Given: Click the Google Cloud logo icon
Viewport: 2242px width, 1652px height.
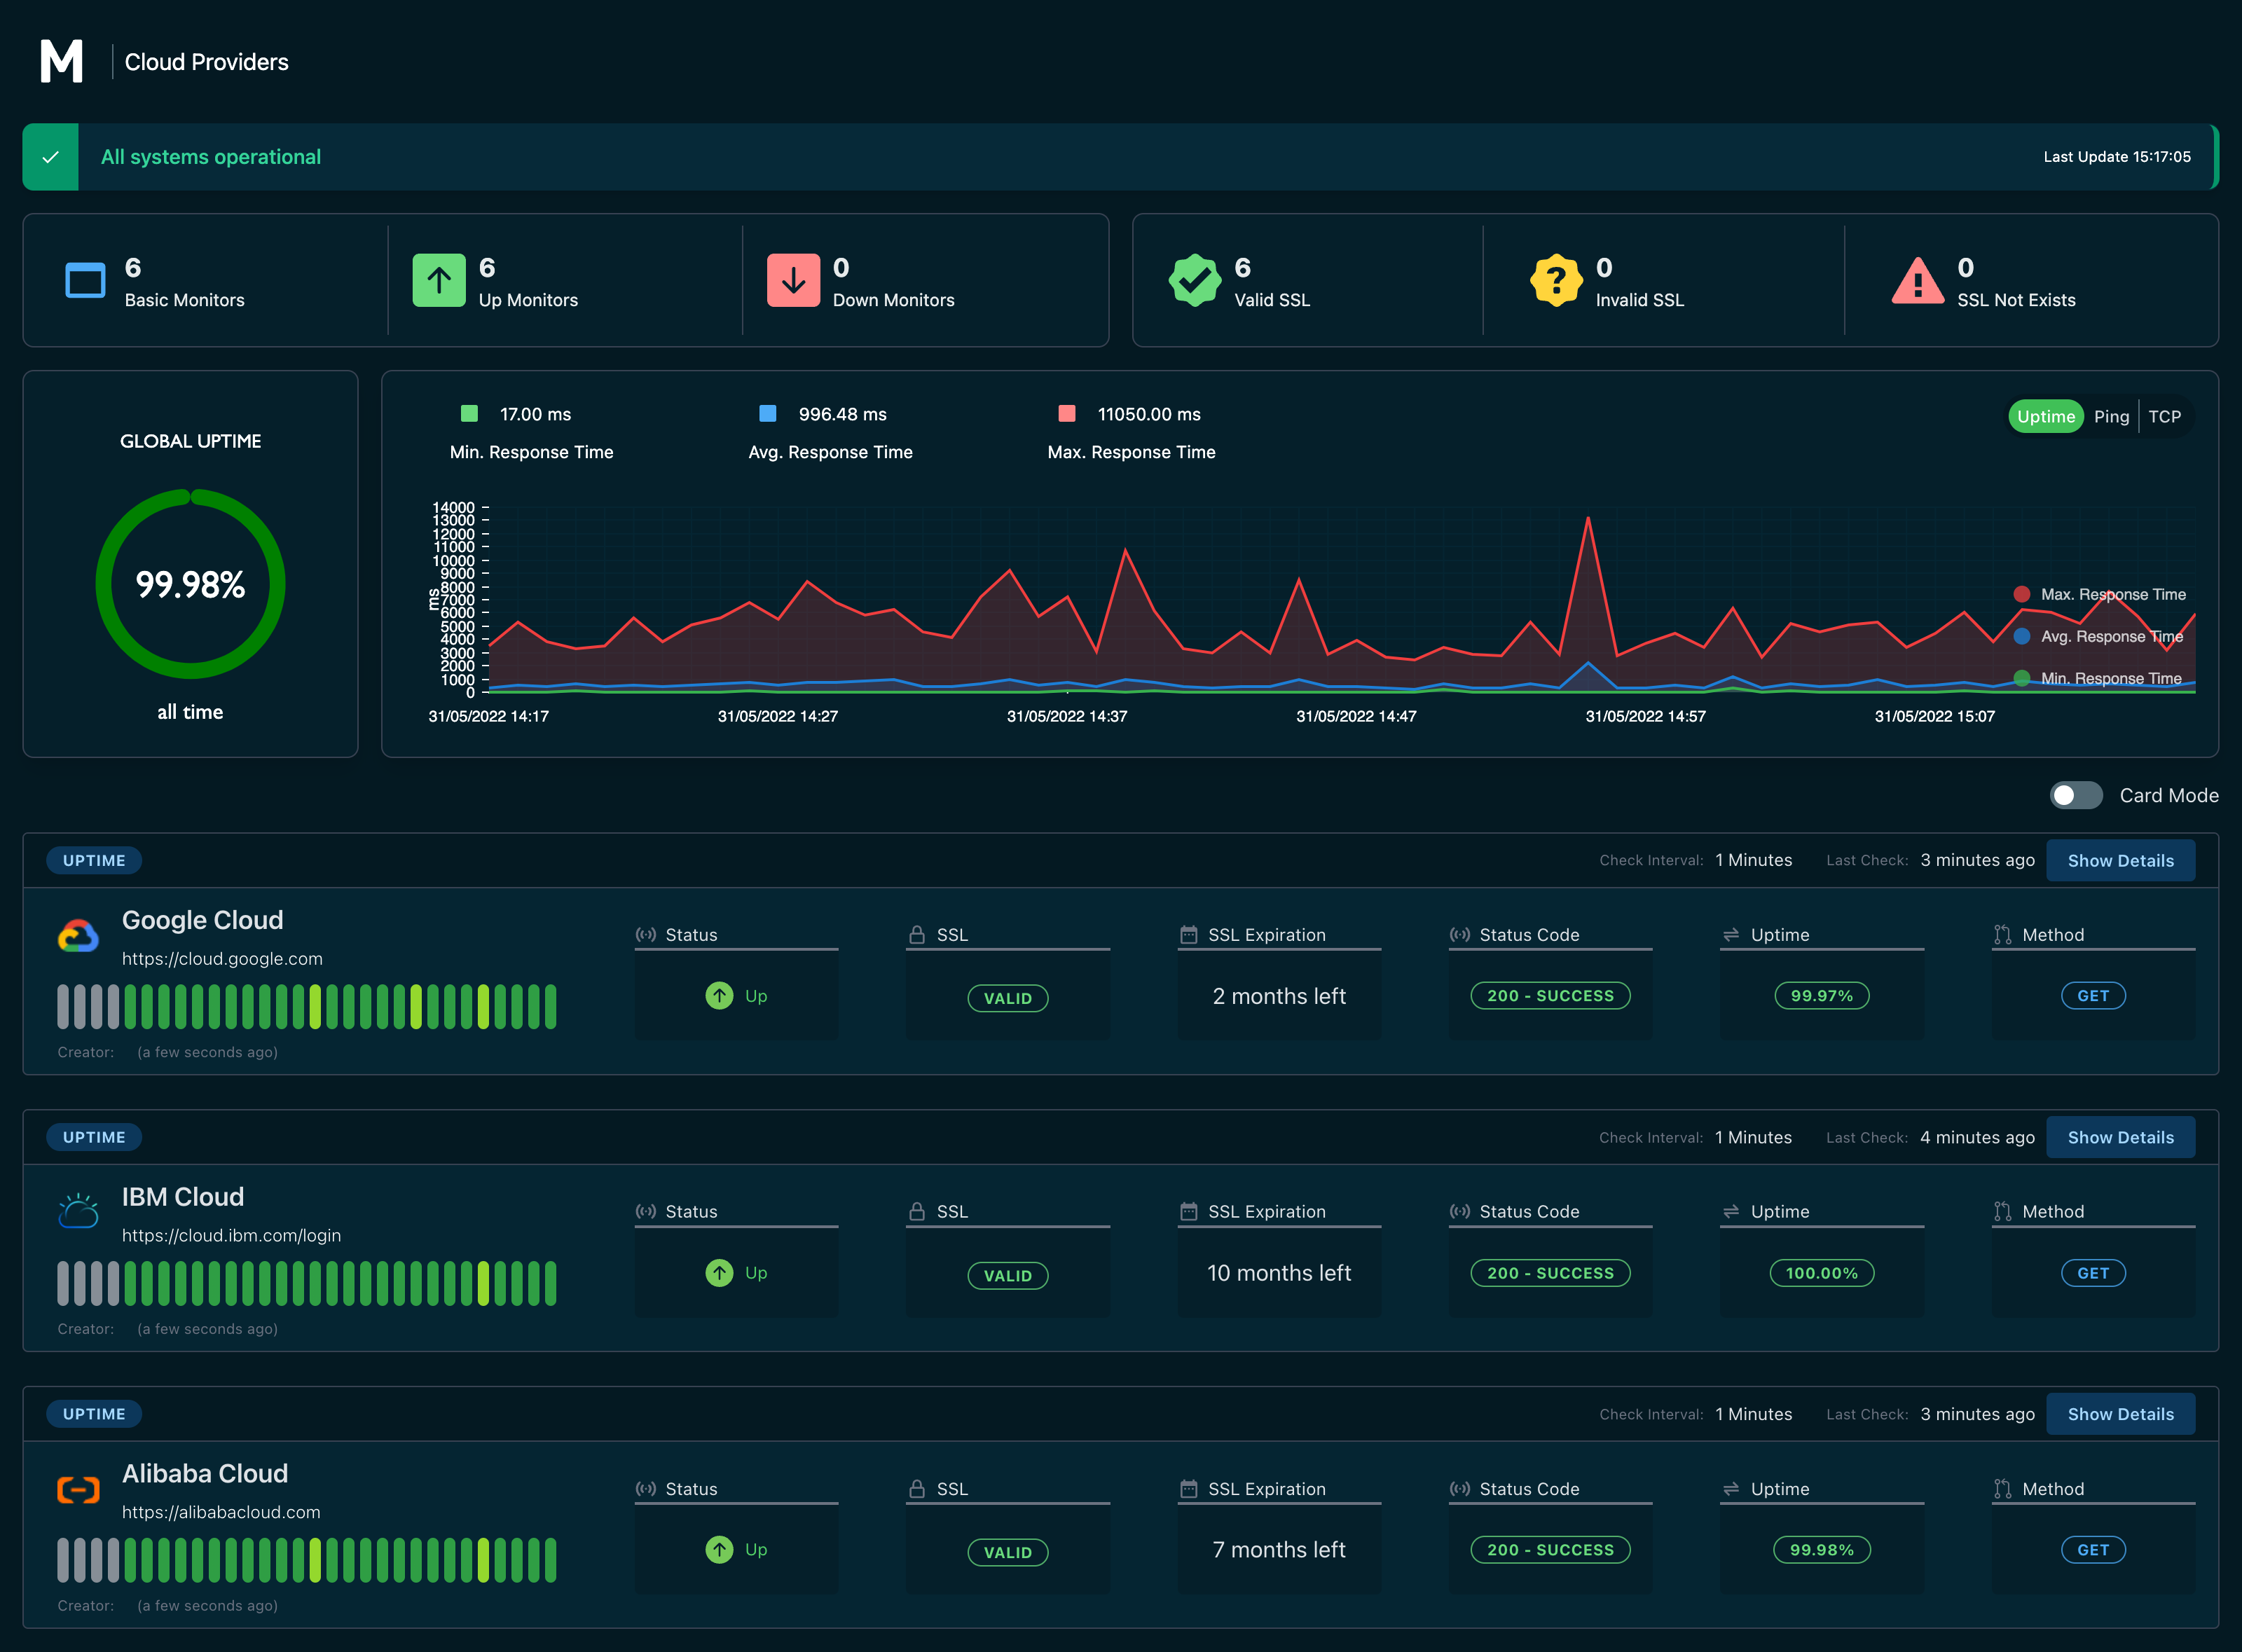Looking at the screenshot, I should [78, 936].
